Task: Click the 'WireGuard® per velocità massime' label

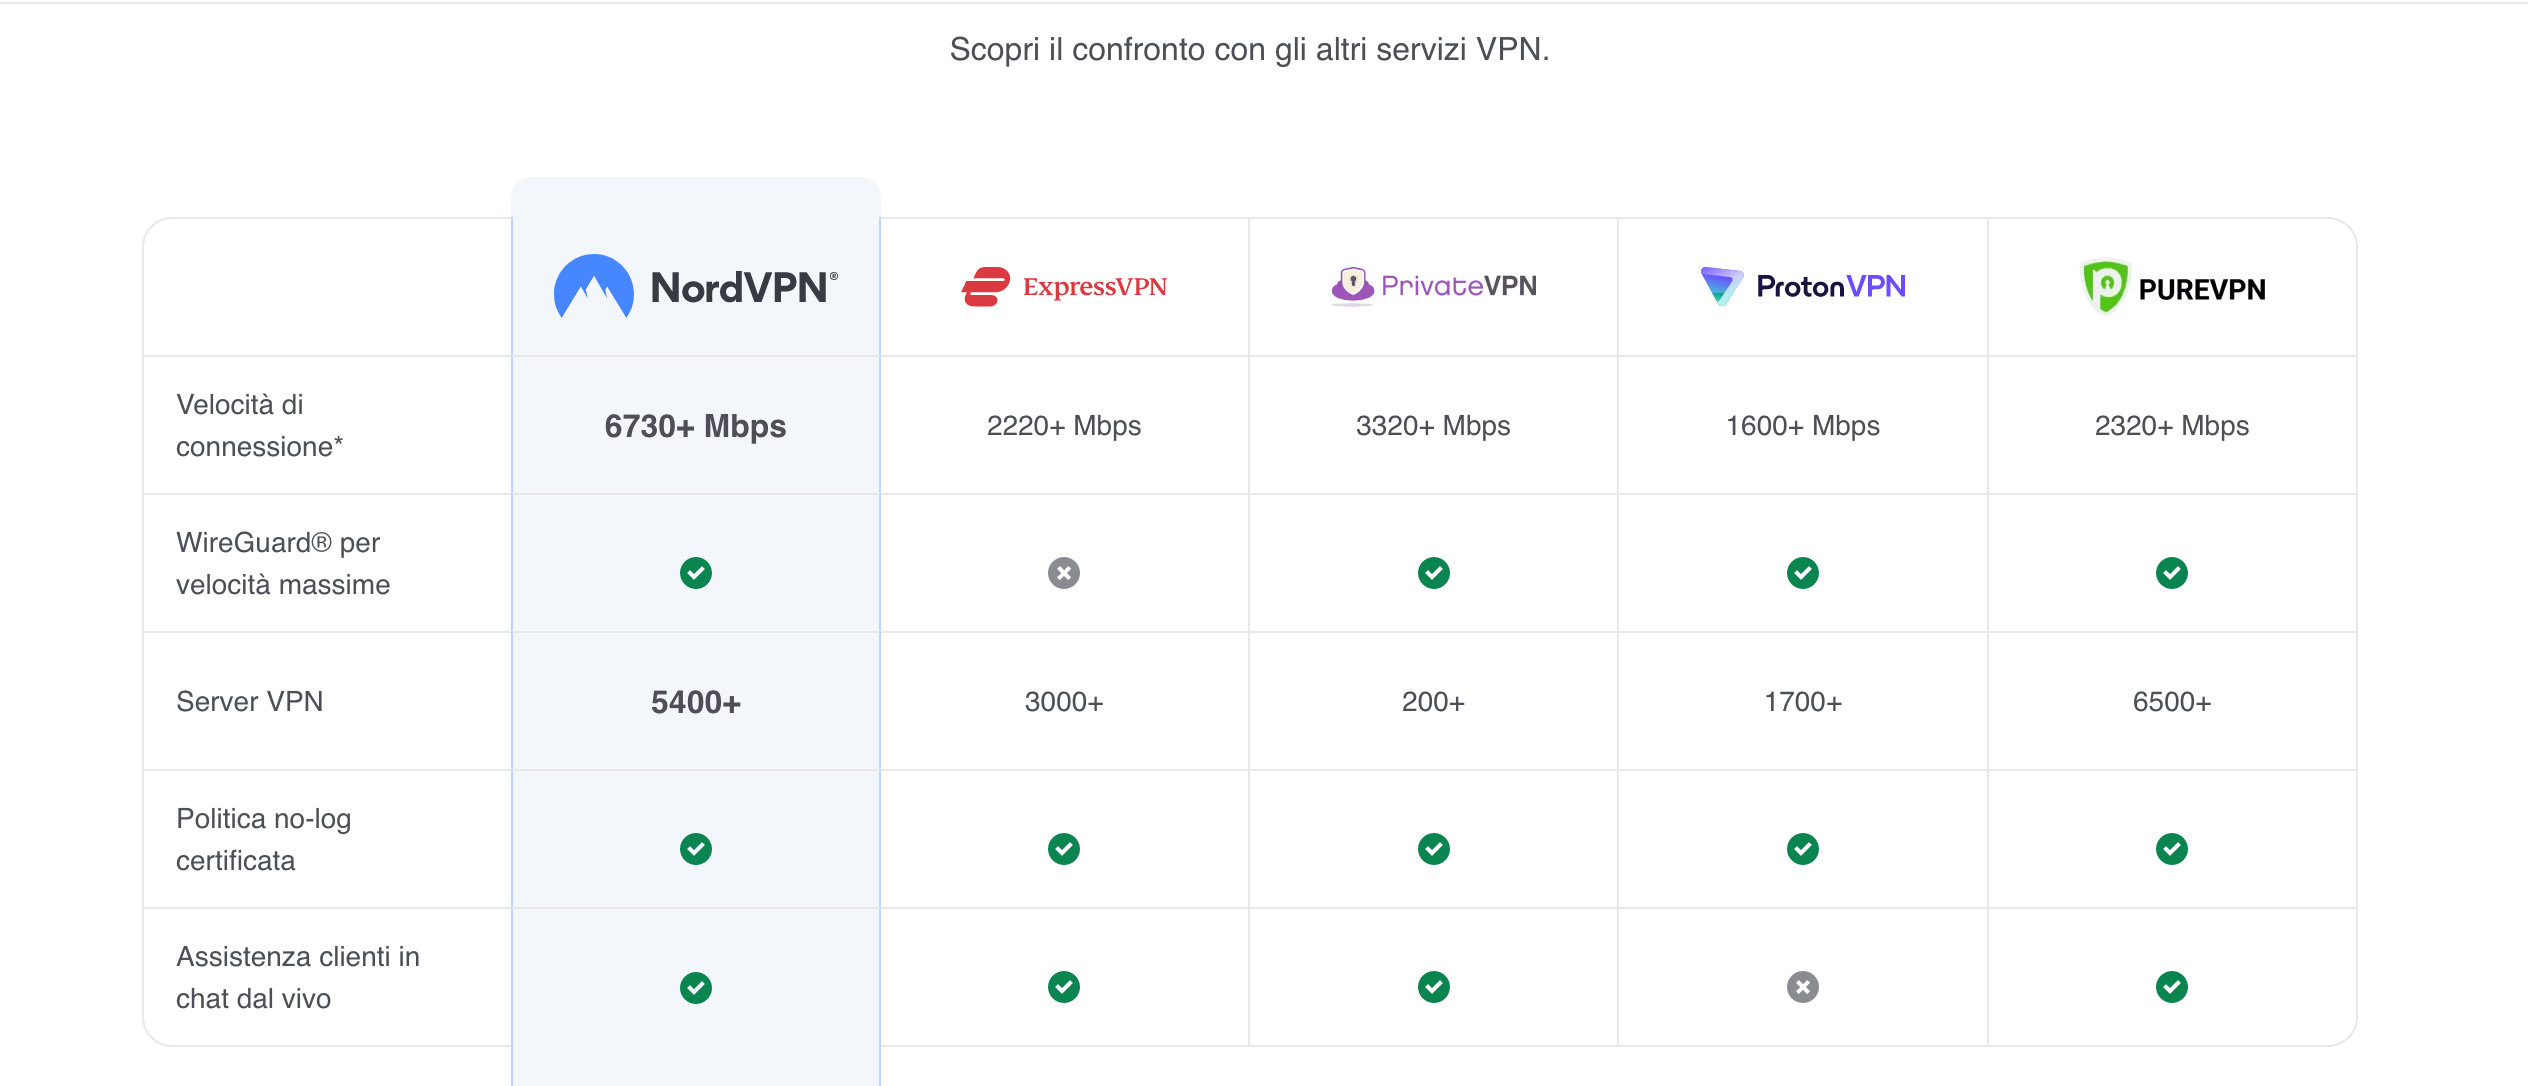Action: click(x=283, y=563)
